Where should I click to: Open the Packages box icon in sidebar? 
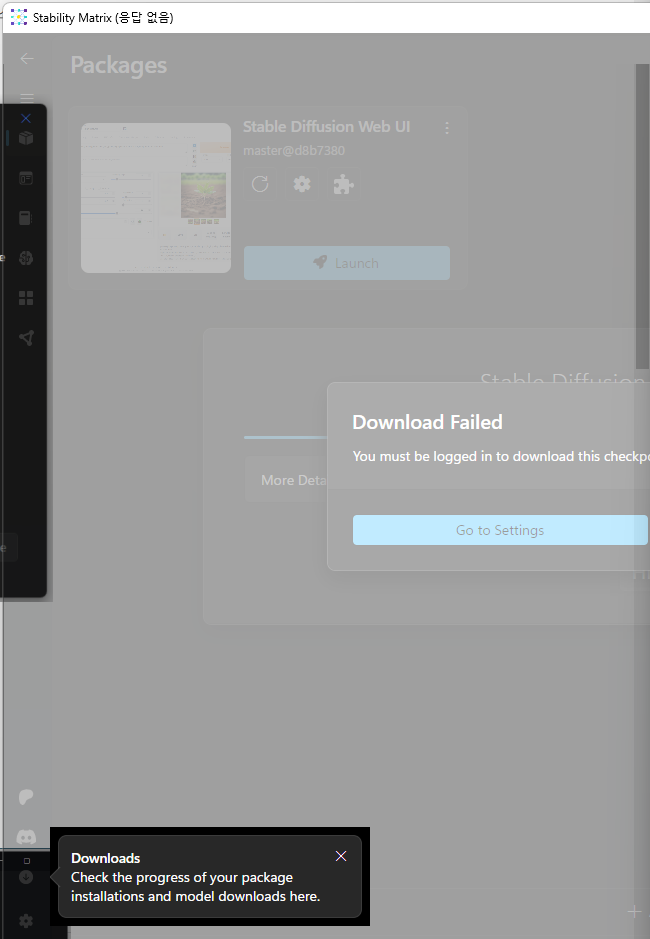pyautogui.click(x=26, y=138)
